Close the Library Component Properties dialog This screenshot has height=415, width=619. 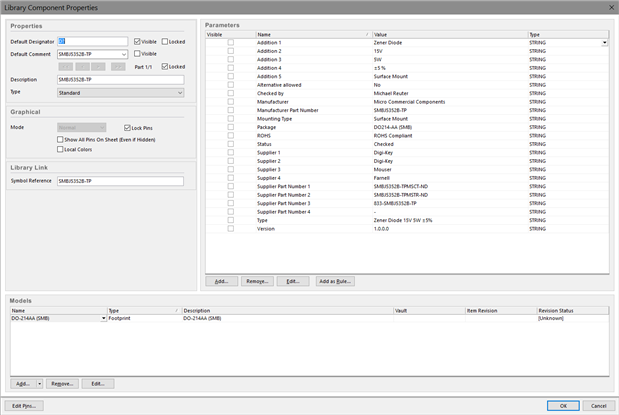coord(608,7)
